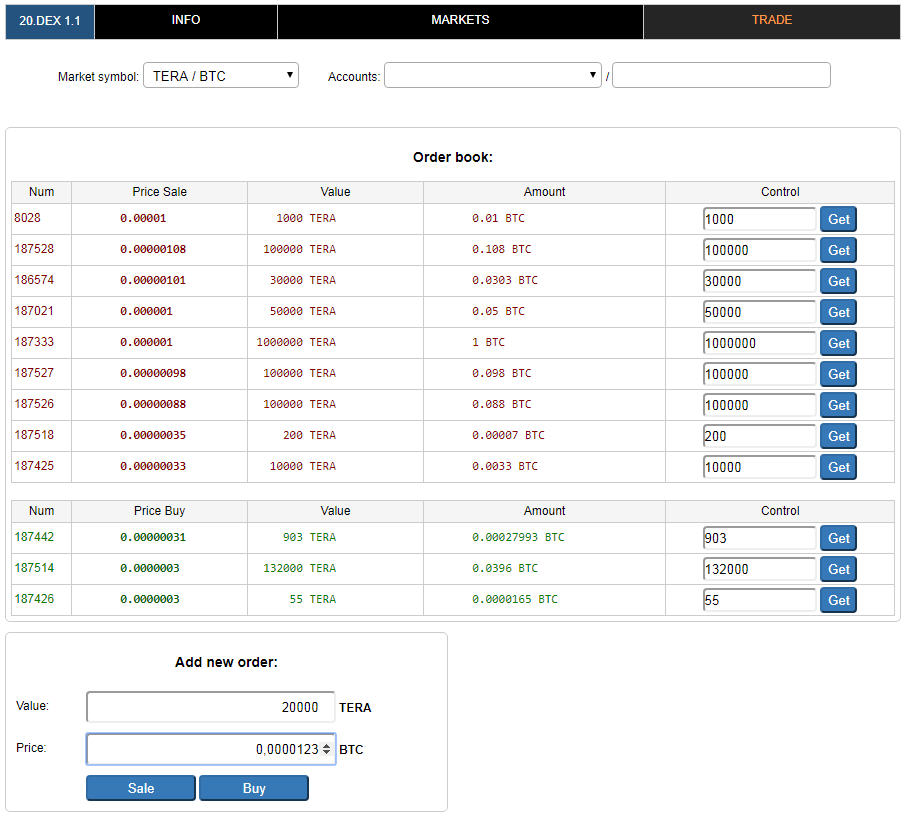Screen dimensions: 908x820
Task: Select the TRADE tab
Action: coord(771,20)
